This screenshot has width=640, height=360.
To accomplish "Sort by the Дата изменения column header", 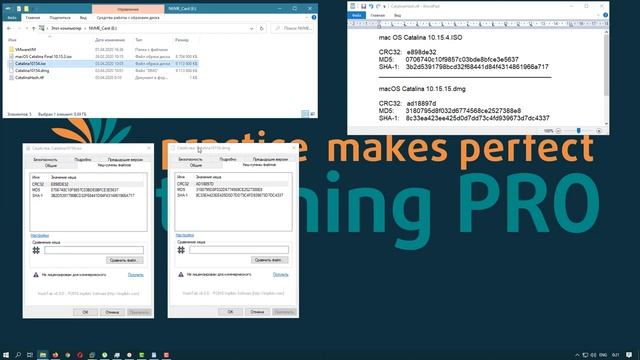I will 110,40.
